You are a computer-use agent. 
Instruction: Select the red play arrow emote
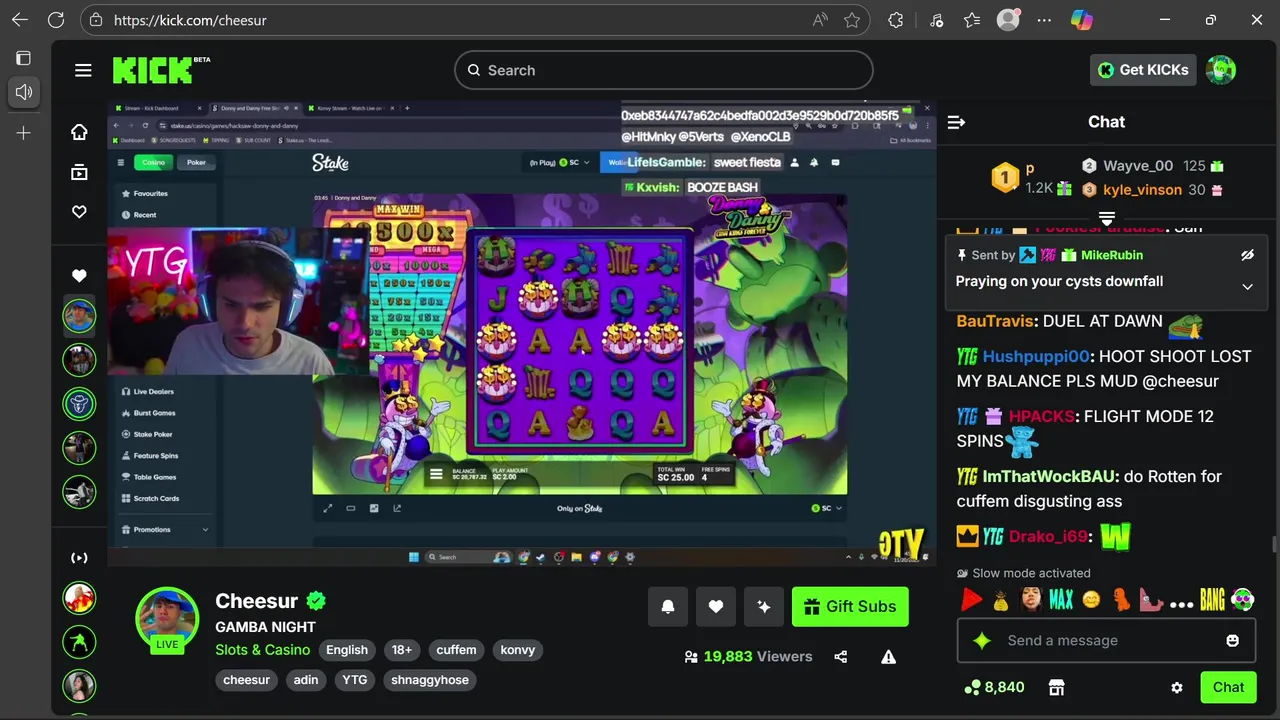[971, 600]
